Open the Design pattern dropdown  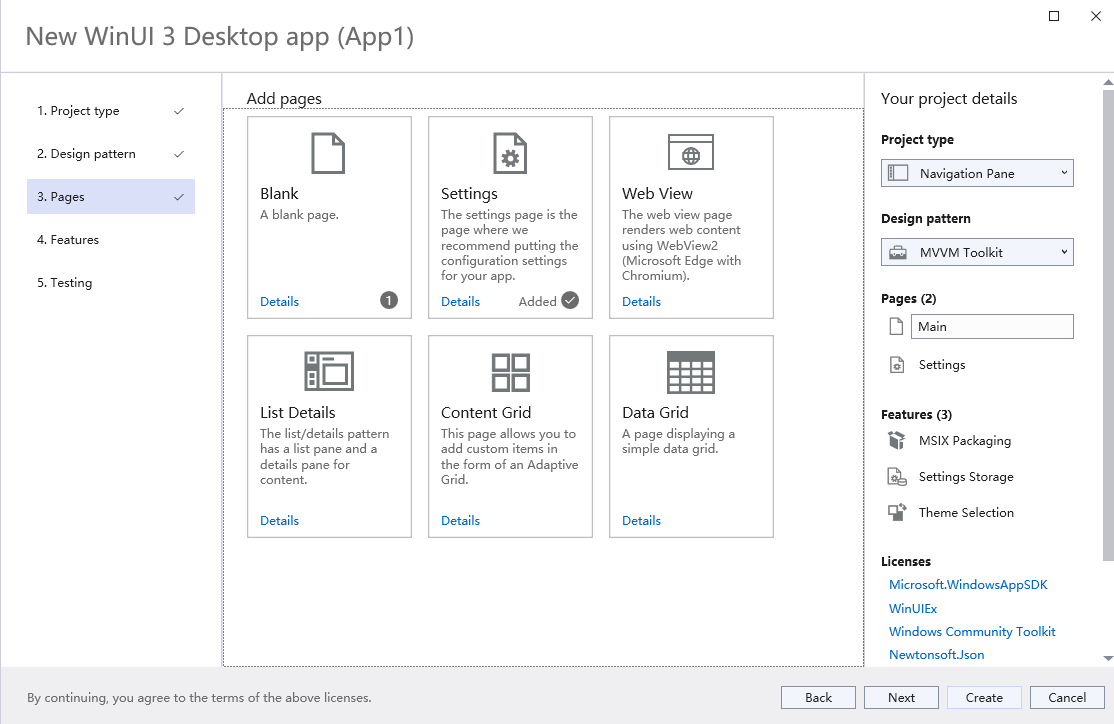point(977,252)
